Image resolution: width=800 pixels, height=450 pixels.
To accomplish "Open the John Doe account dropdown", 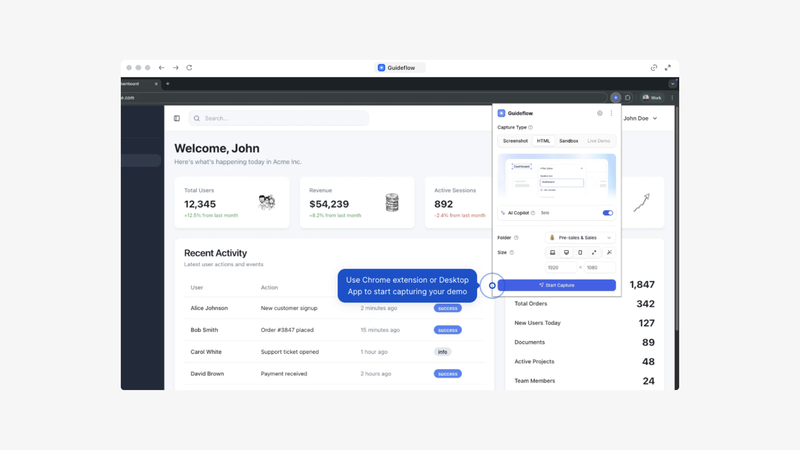I will (x=640, y=118).
